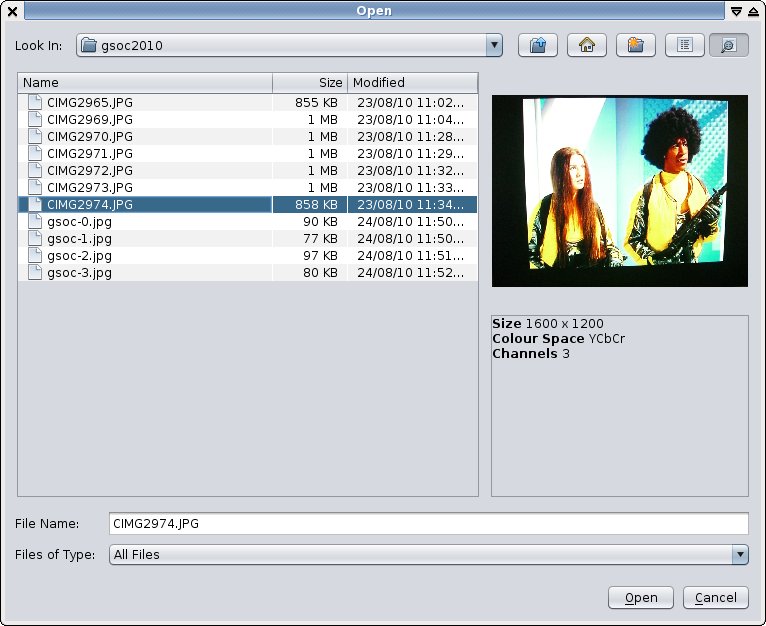Click file icon beside CIMG2973.JPG
766x626 pixels.
point(35,187)
